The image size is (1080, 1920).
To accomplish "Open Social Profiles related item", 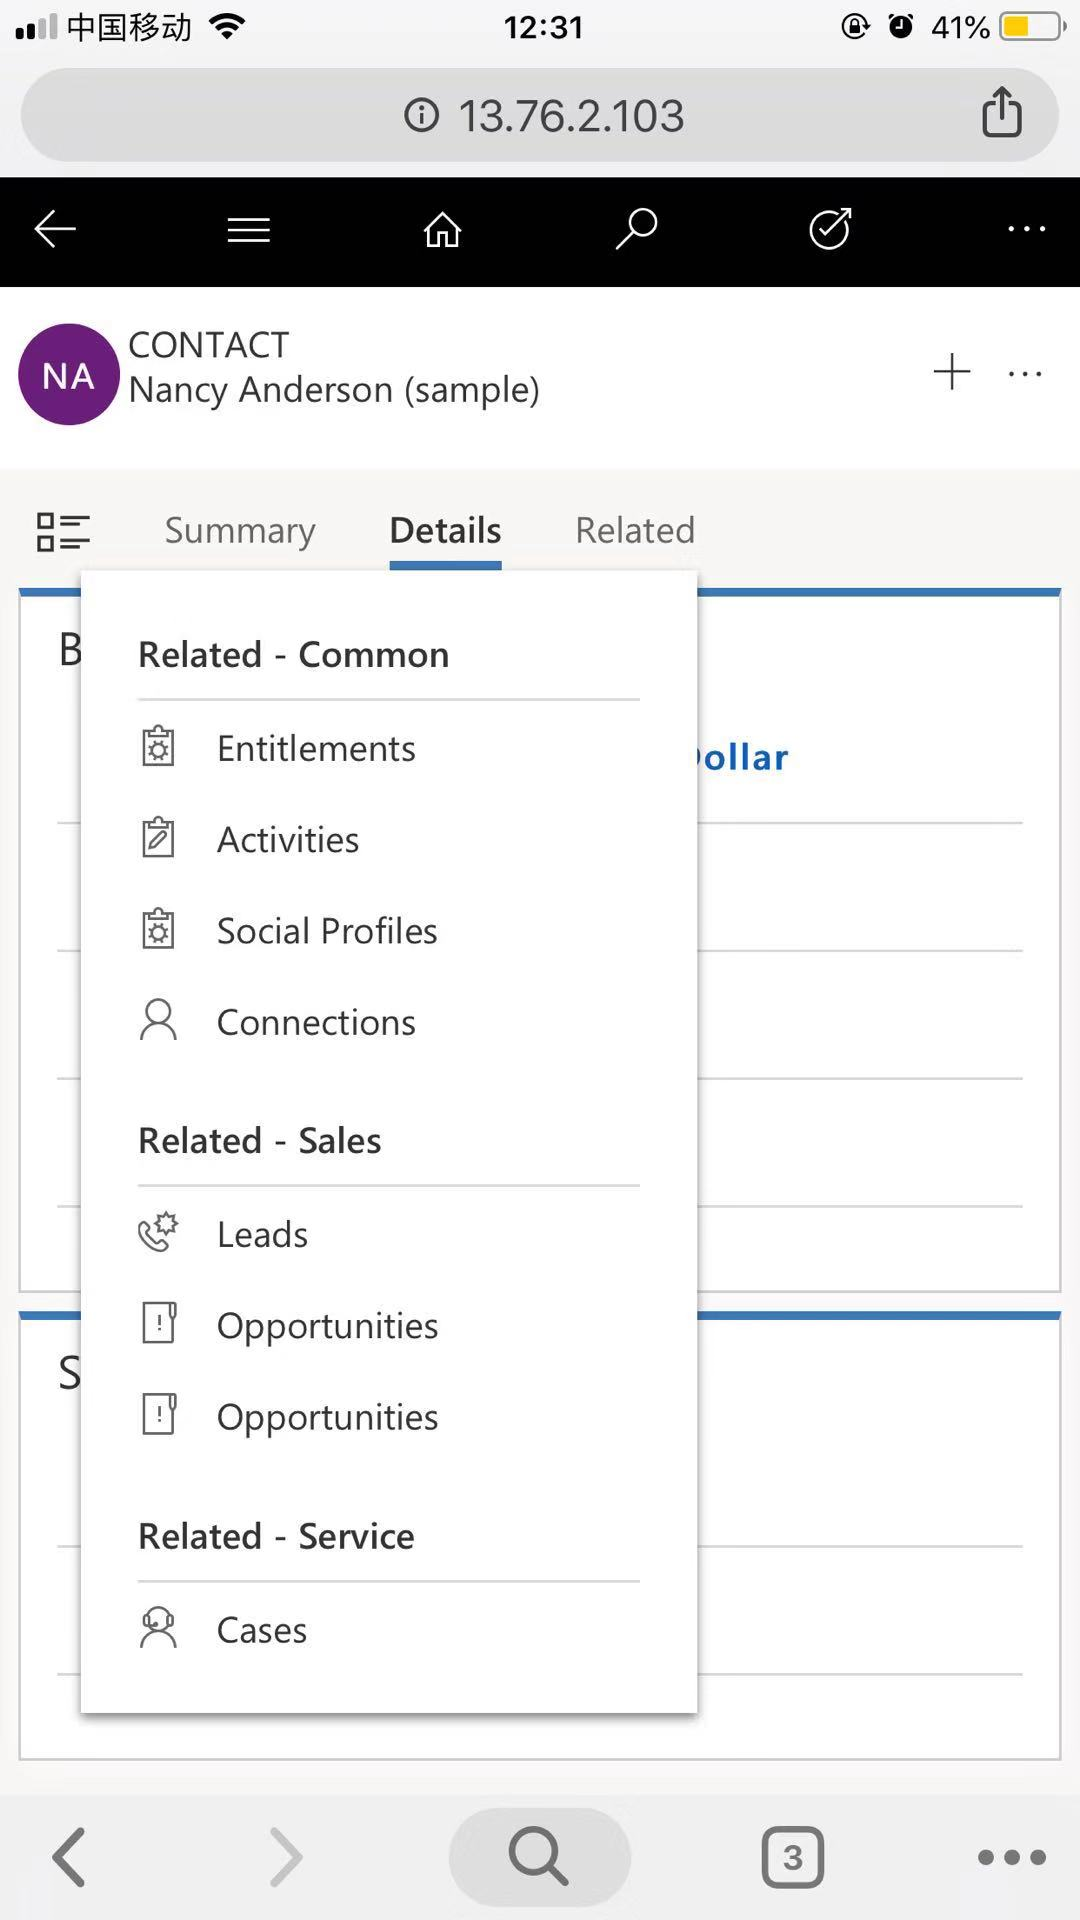I will click(x=388, y=931).
